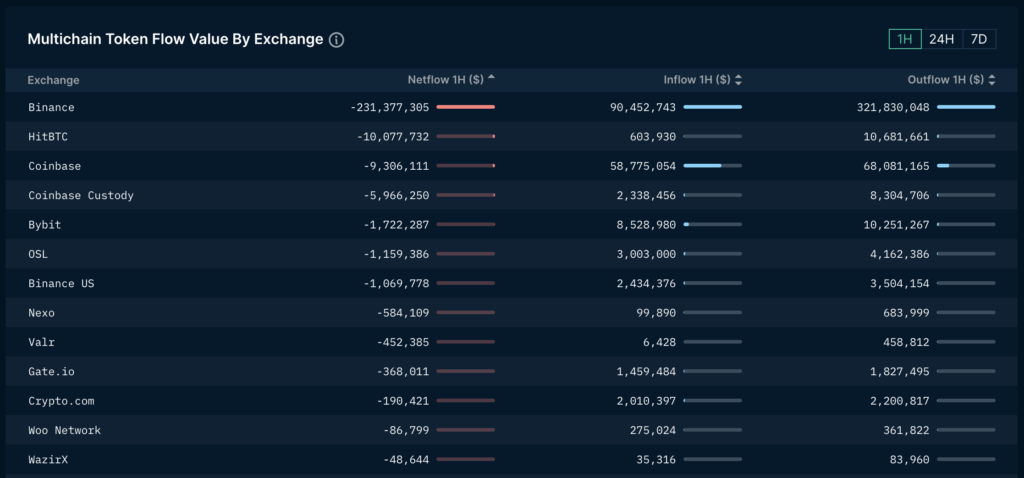Click OSL inflow value 3,003,000
This screenshot has height=478, width=1024.
tap(647, 254)
